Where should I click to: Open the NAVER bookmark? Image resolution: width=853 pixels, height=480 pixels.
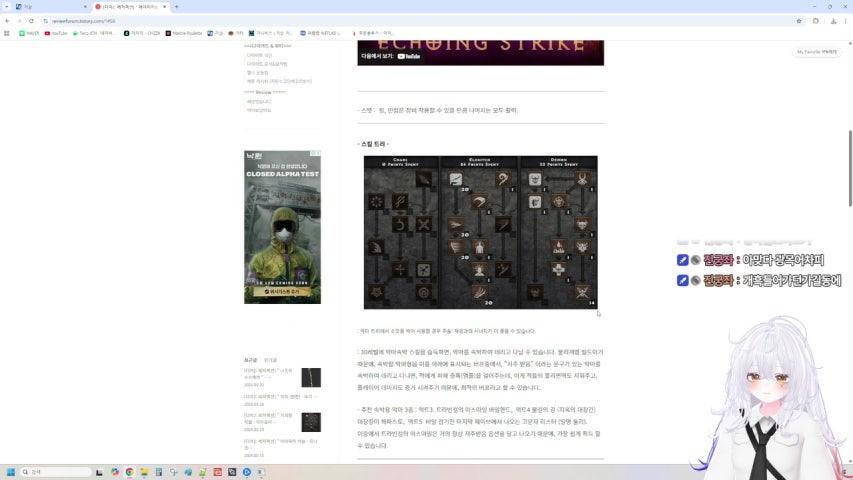(x=29, y=33)
